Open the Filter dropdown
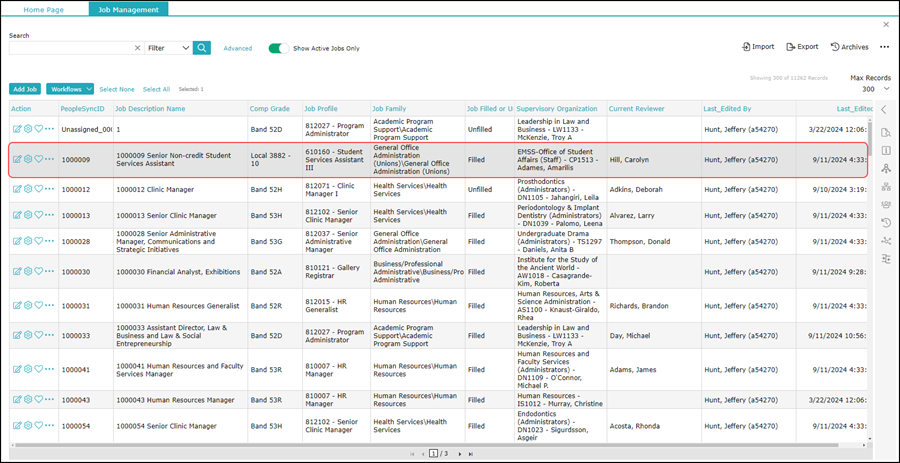This screenshot has height=463, width=900. pos(168,48)
